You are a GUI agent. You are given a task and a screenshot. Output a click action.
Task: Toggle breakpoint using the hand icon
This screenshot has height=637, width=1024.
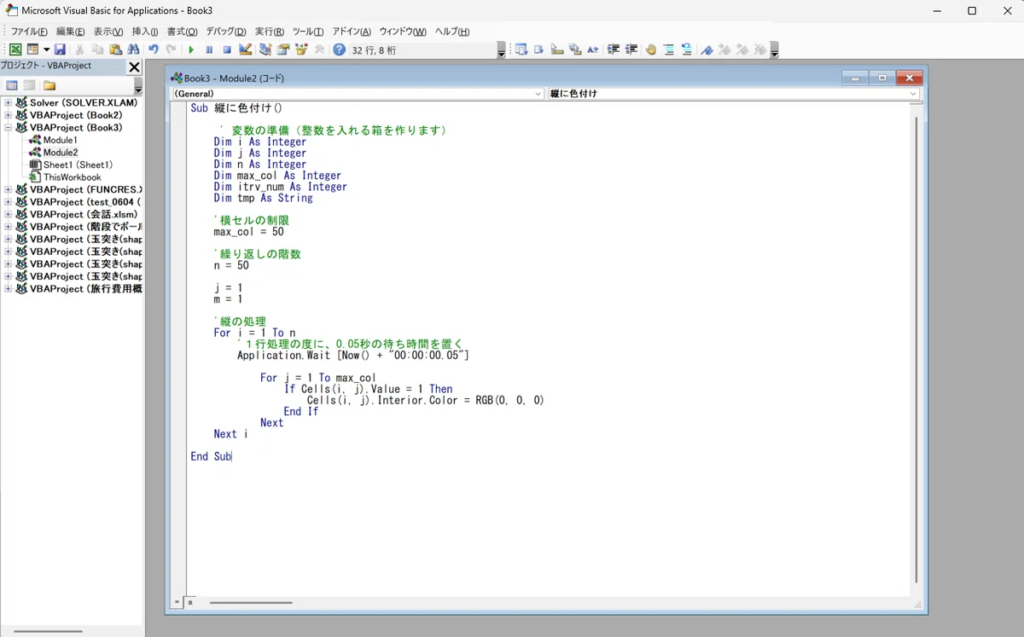tap(650, 49)
